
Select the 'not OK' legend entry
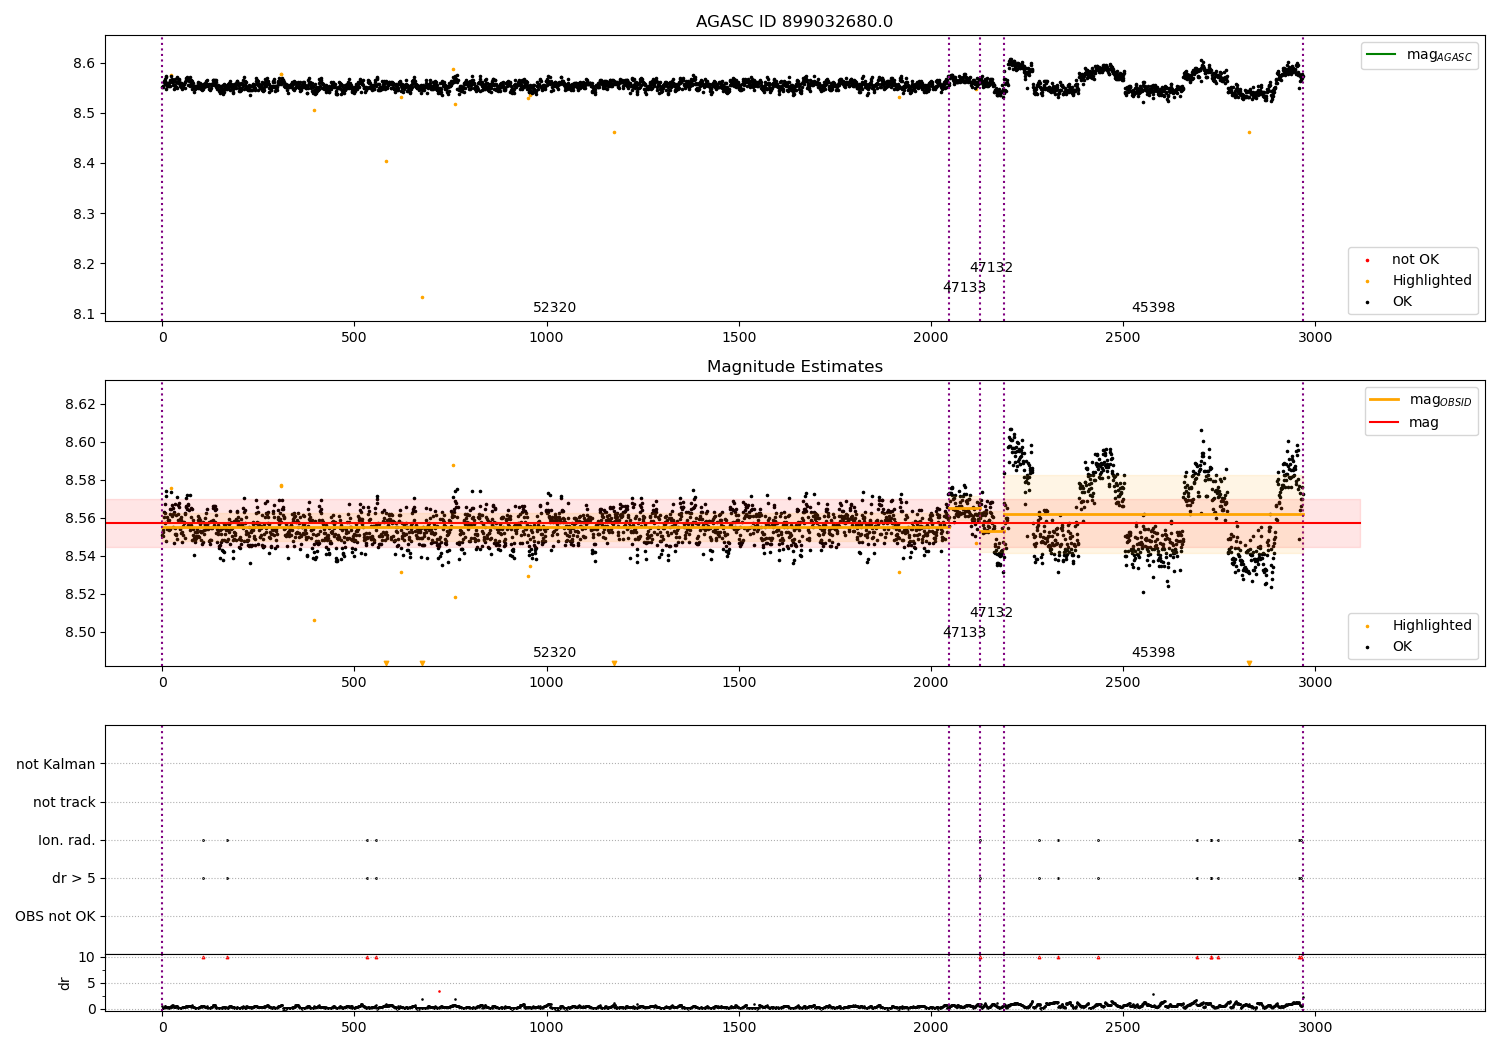coord(1415,260)
